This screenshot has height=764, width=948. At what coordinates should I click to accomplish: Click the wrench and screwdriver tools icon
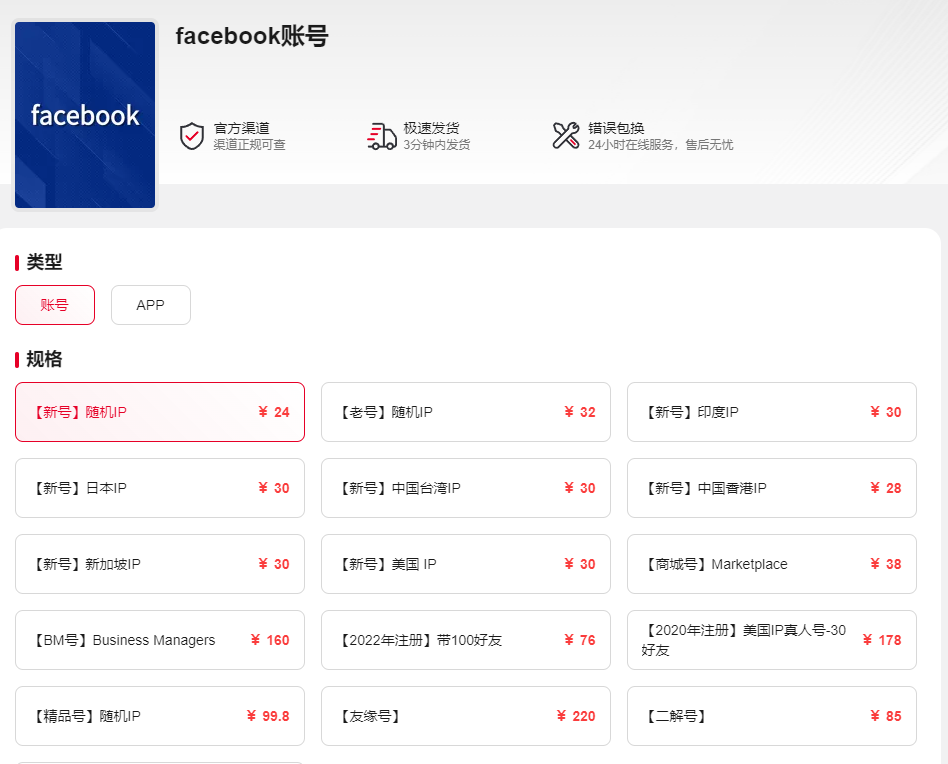(566, 135)
